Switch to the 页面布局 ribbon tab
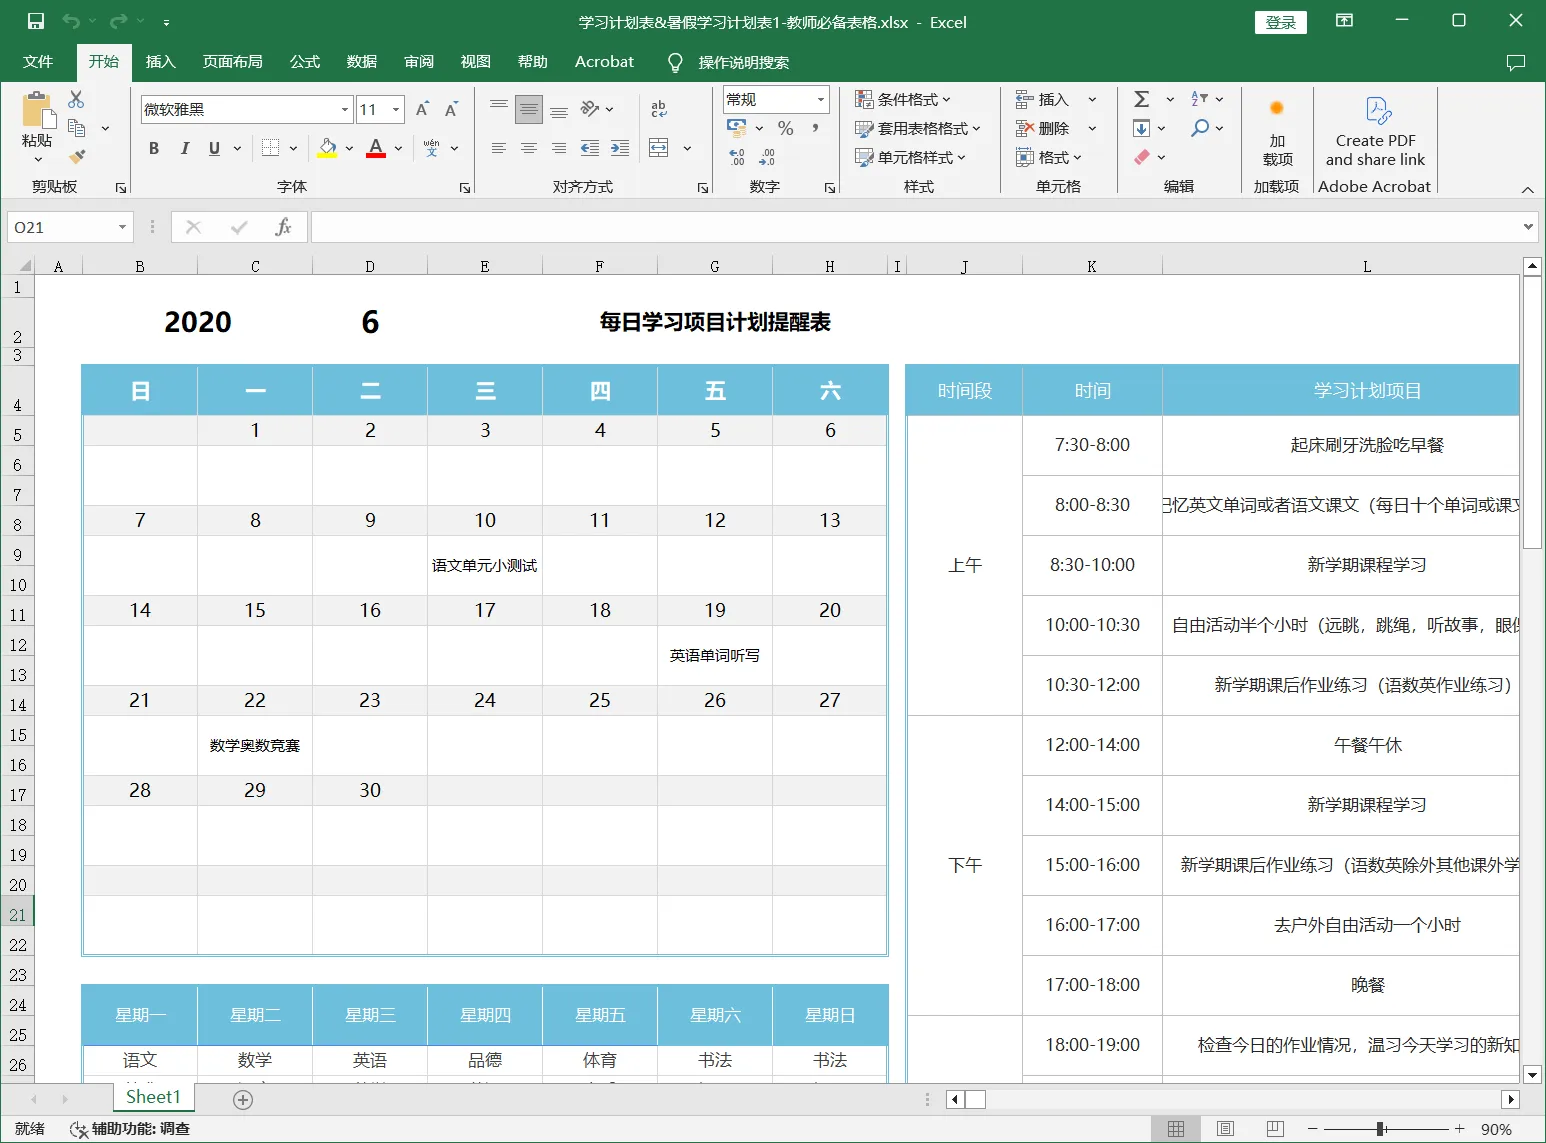1546x1143 pixels. pyautogui.click(x=233, y=62)
